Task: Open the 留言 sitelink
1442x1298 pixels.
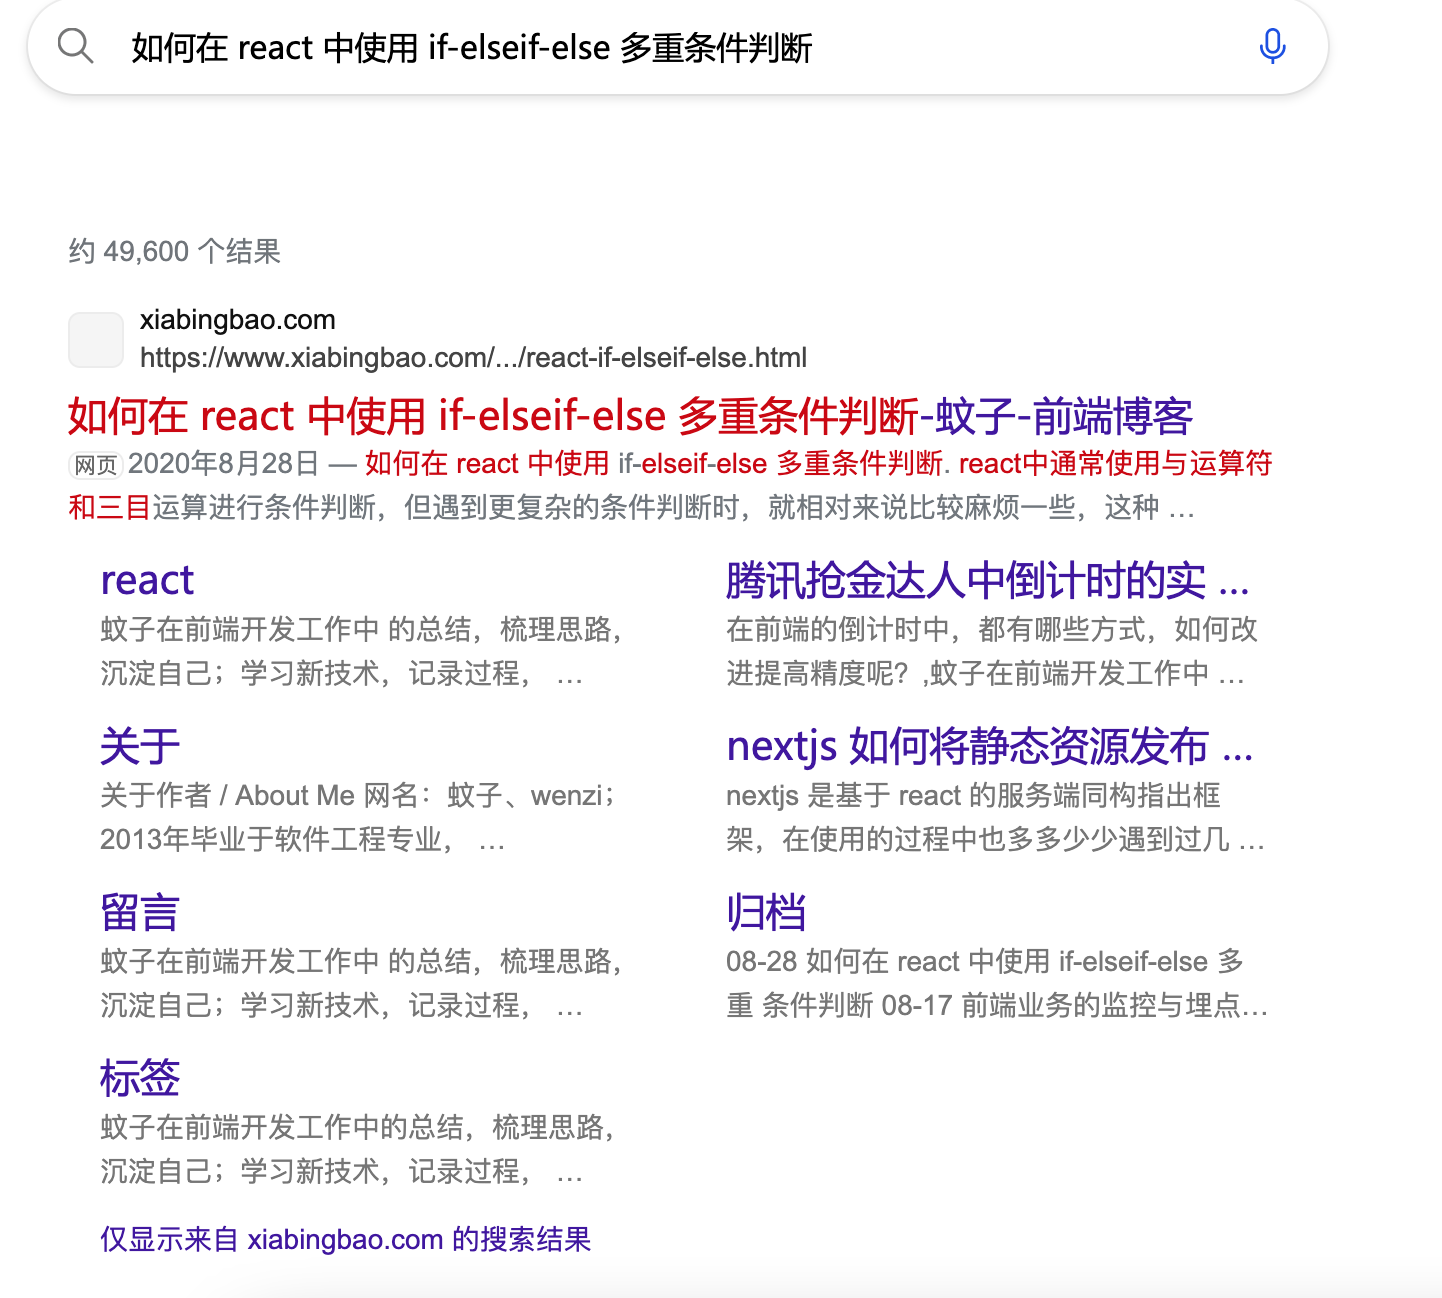Action: tap(140, 912)
